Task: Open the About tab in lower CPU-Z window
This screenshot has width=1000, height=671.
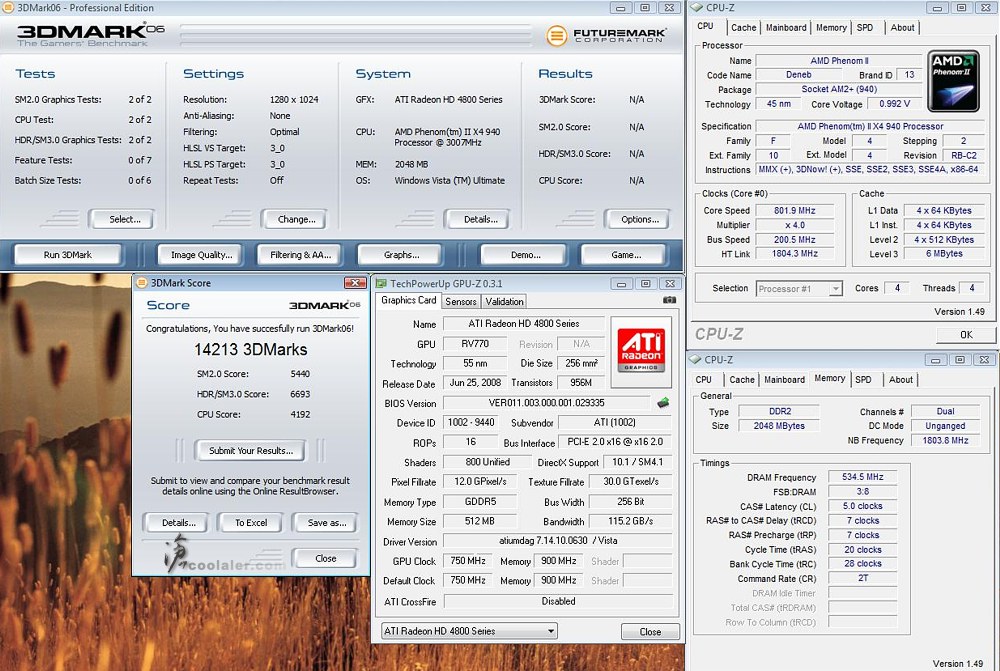Action: tap(901, 380)
